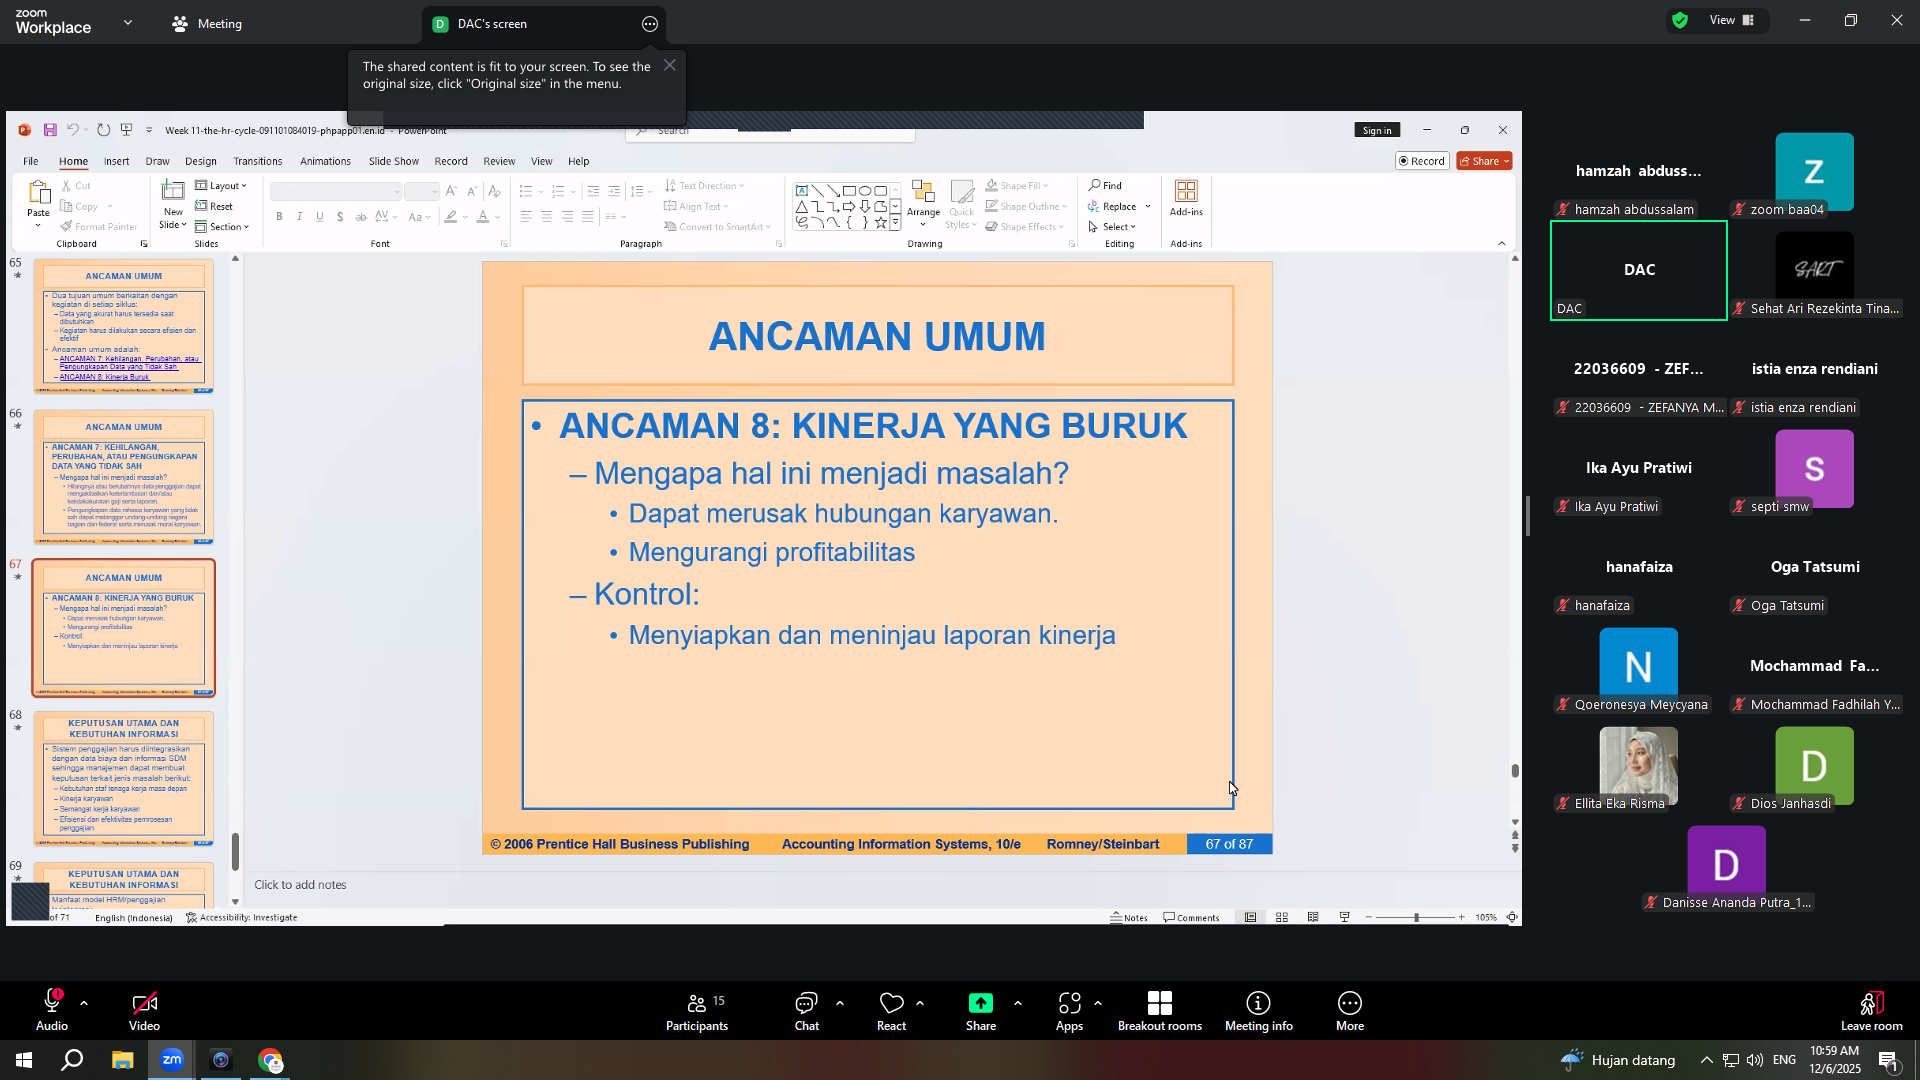
Task: Click the Windows Start button
Action: (x=24, y=1060)
